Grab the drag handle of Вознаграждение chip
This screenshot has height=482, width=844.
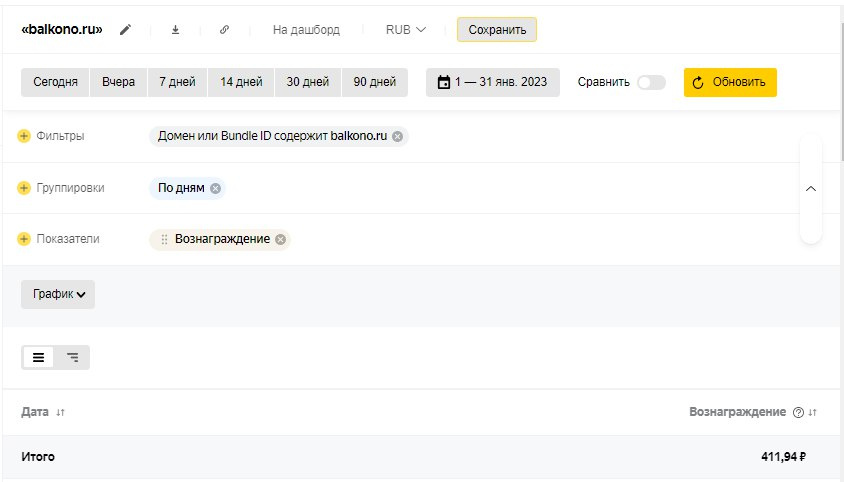pos(164,239)
